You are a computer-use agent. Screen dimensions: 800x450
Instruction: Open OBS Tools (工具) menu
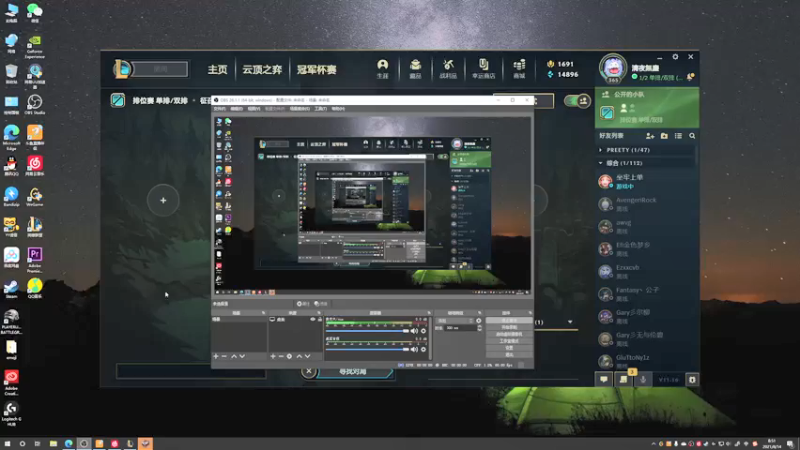click(x=320, y=109)
